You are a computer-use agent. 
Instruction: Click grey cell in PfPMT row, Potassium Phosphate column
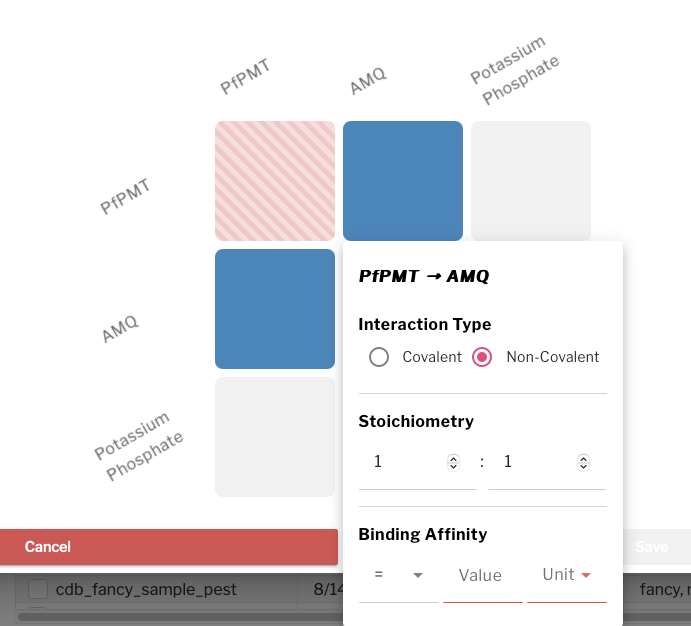(531, 181)
